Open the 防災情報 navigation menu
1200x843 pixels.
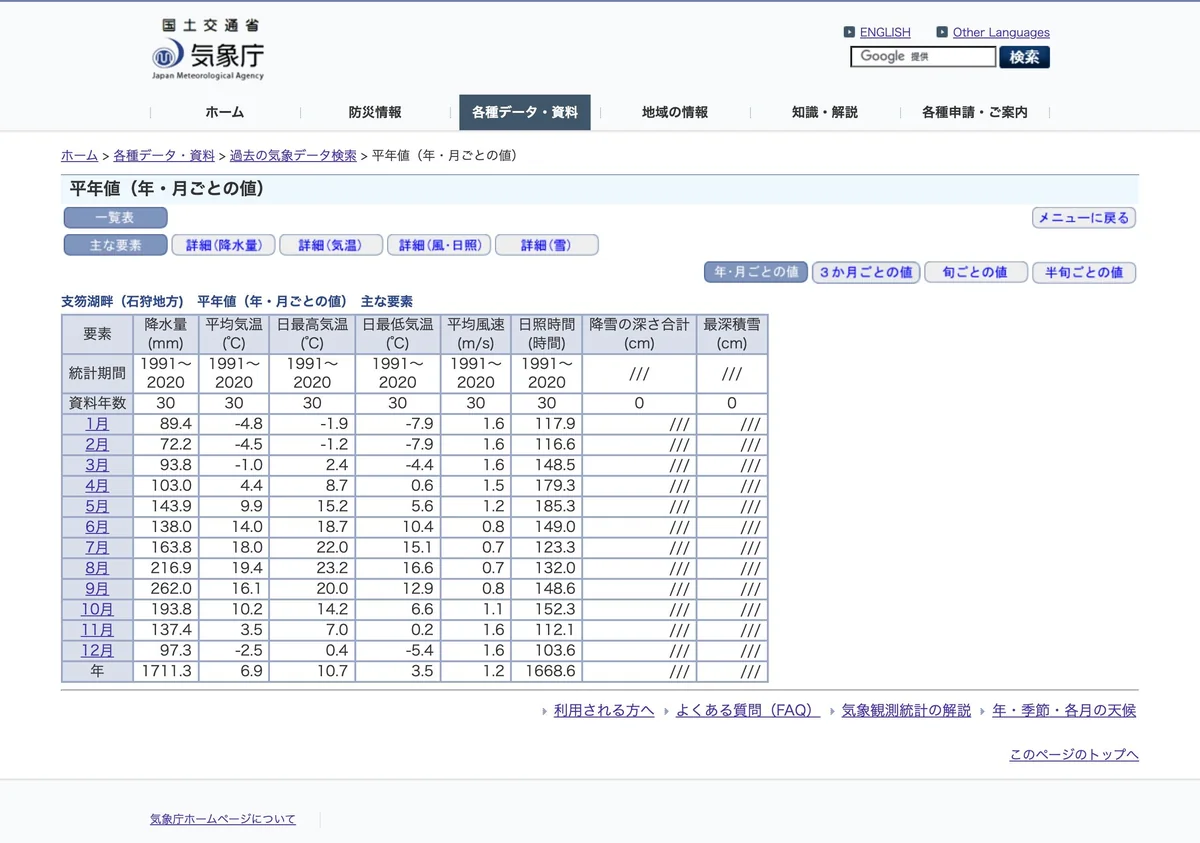tap(375, 112)
